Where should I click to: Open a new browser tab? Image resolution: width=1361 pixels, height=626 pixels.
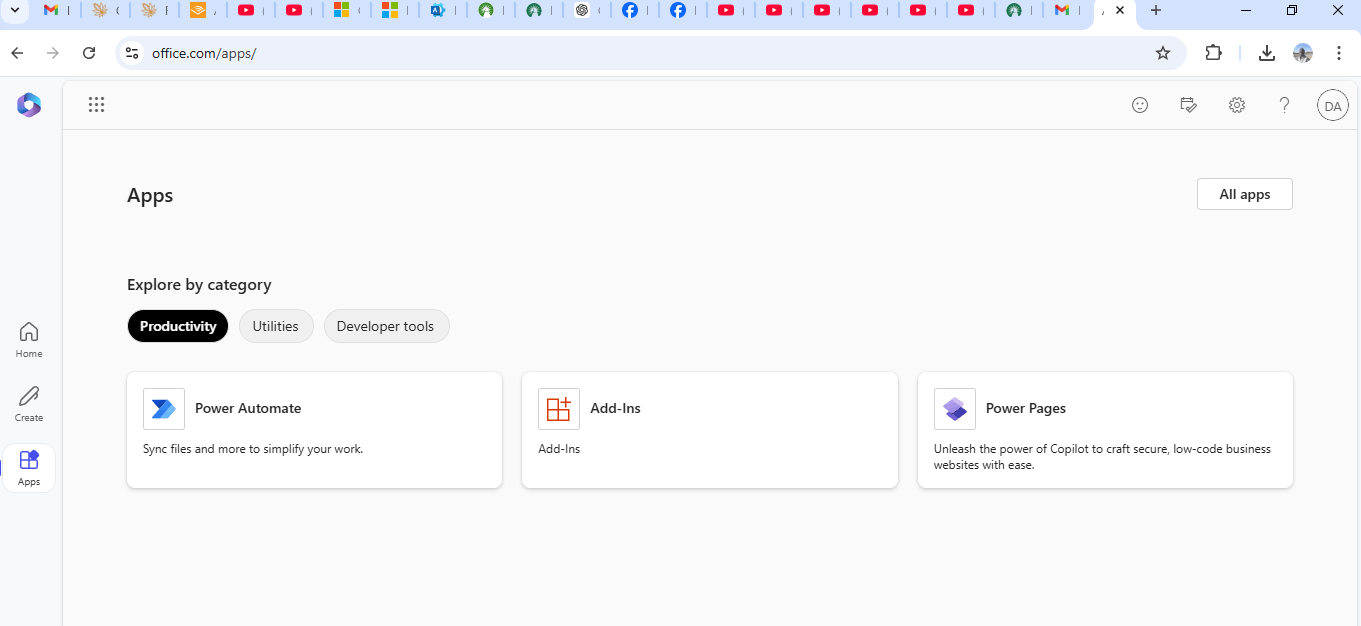[1156, 10]
